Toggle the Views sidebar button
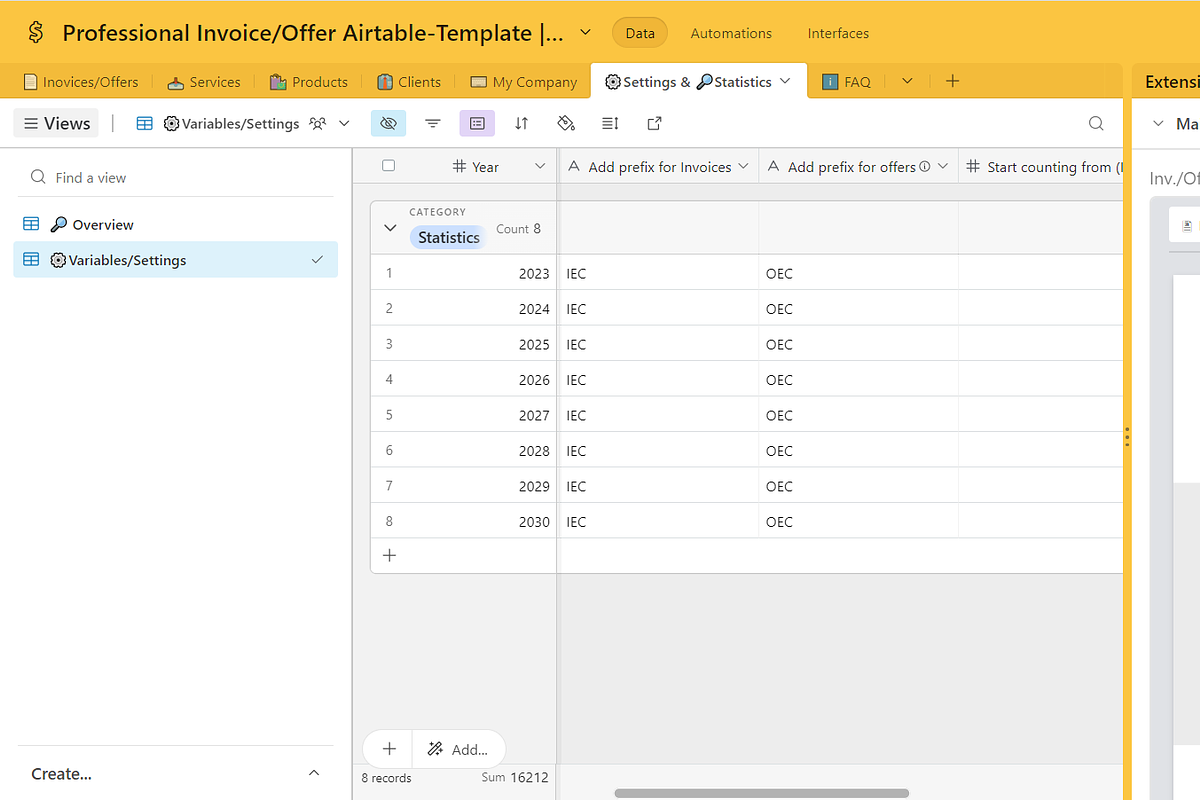Viewport: 1200px width, 800px height. (x=56, y=123)
